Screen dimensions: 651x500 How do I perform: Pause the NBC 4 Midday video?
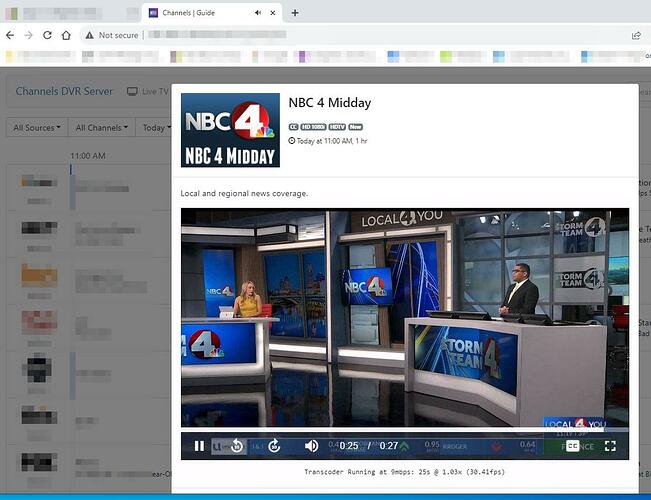click(199, 446)
